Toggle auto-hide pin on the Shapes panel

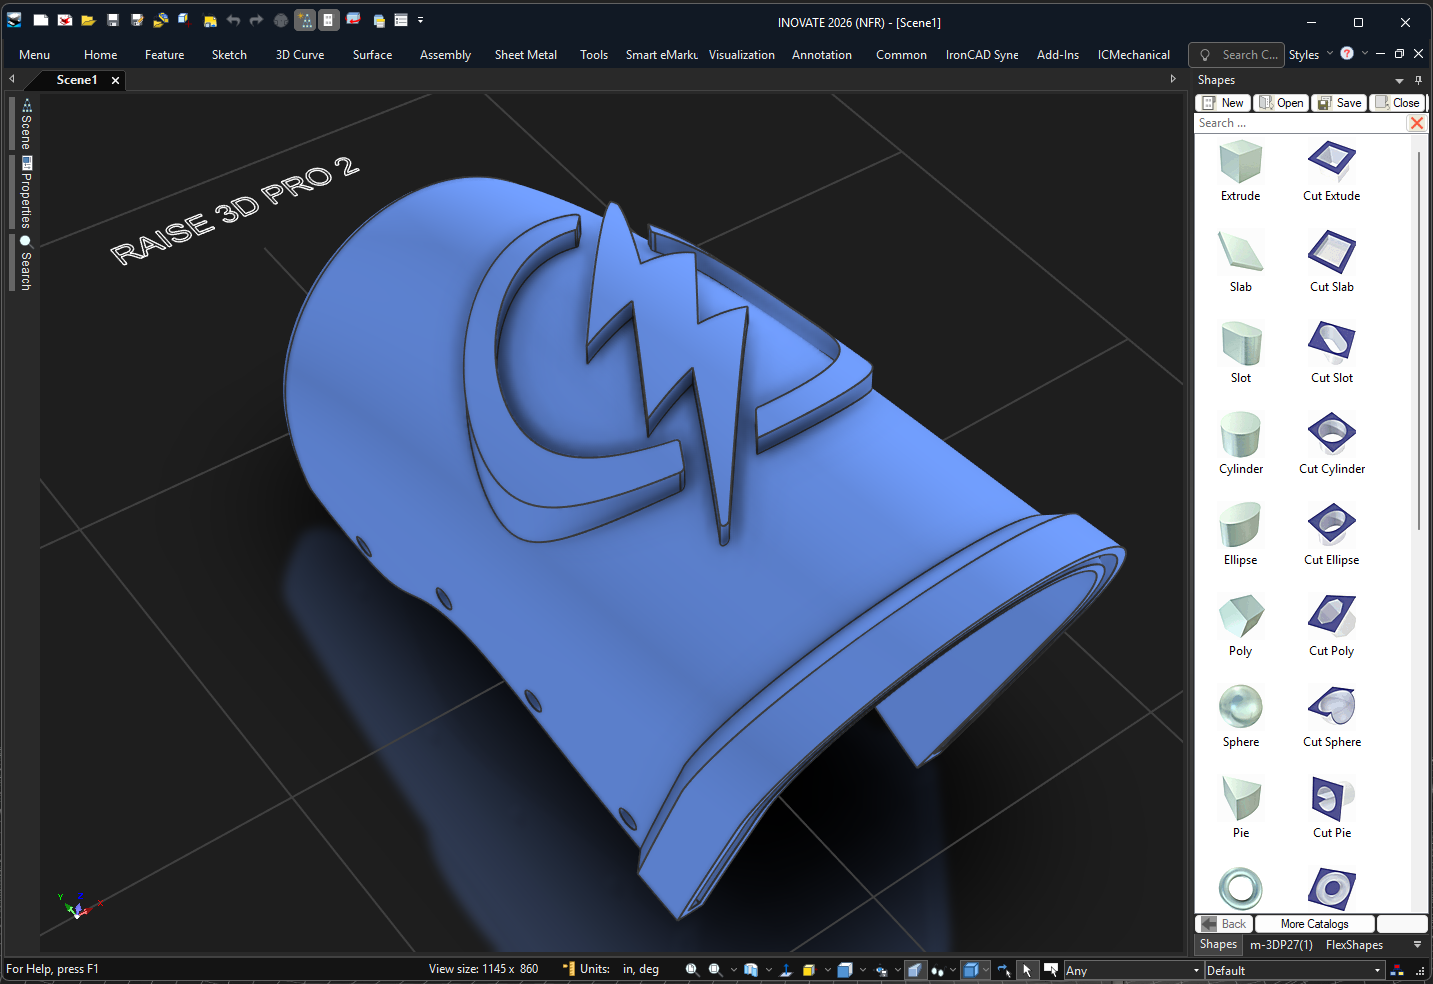(x=1418, y=80)
